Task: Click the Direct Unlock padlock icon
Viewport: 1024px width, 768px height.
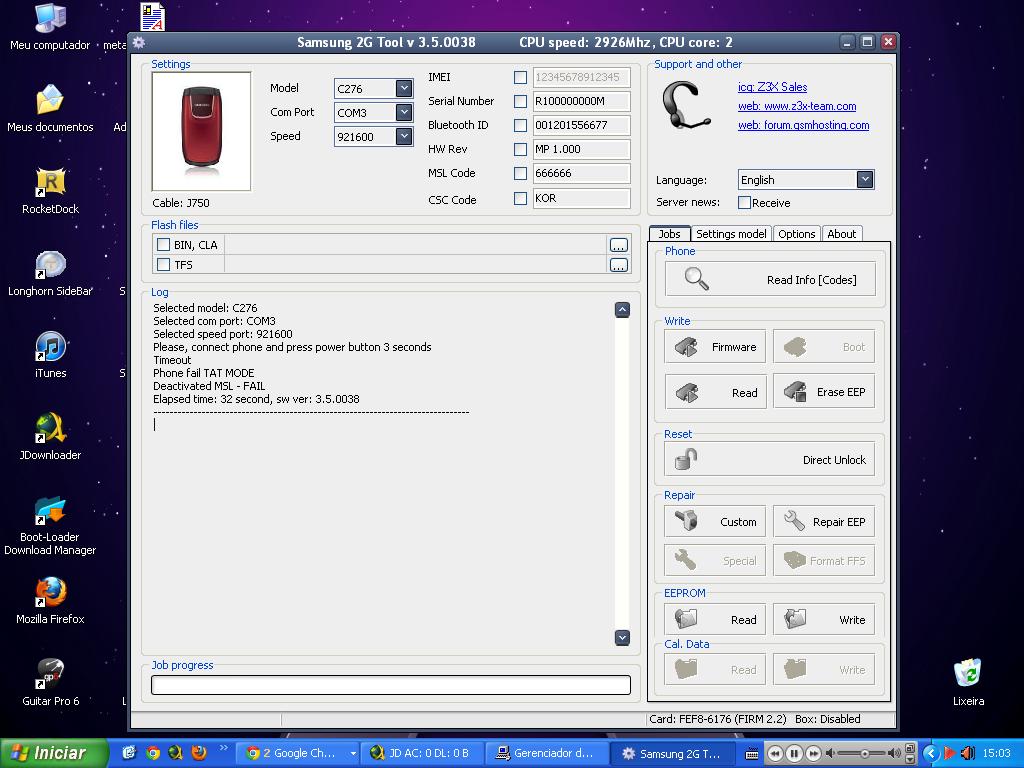Action: (686, 460)
